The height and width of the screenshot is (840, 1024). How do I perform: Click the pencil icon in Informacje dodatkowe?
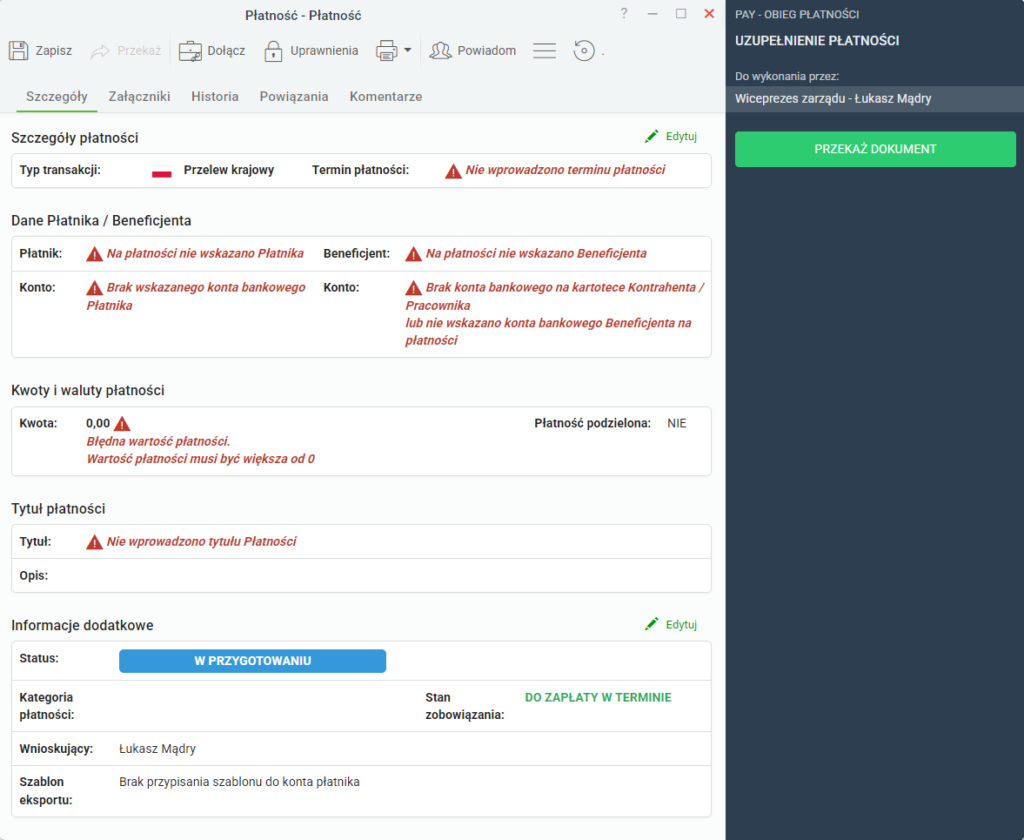[x=651, y=624]
